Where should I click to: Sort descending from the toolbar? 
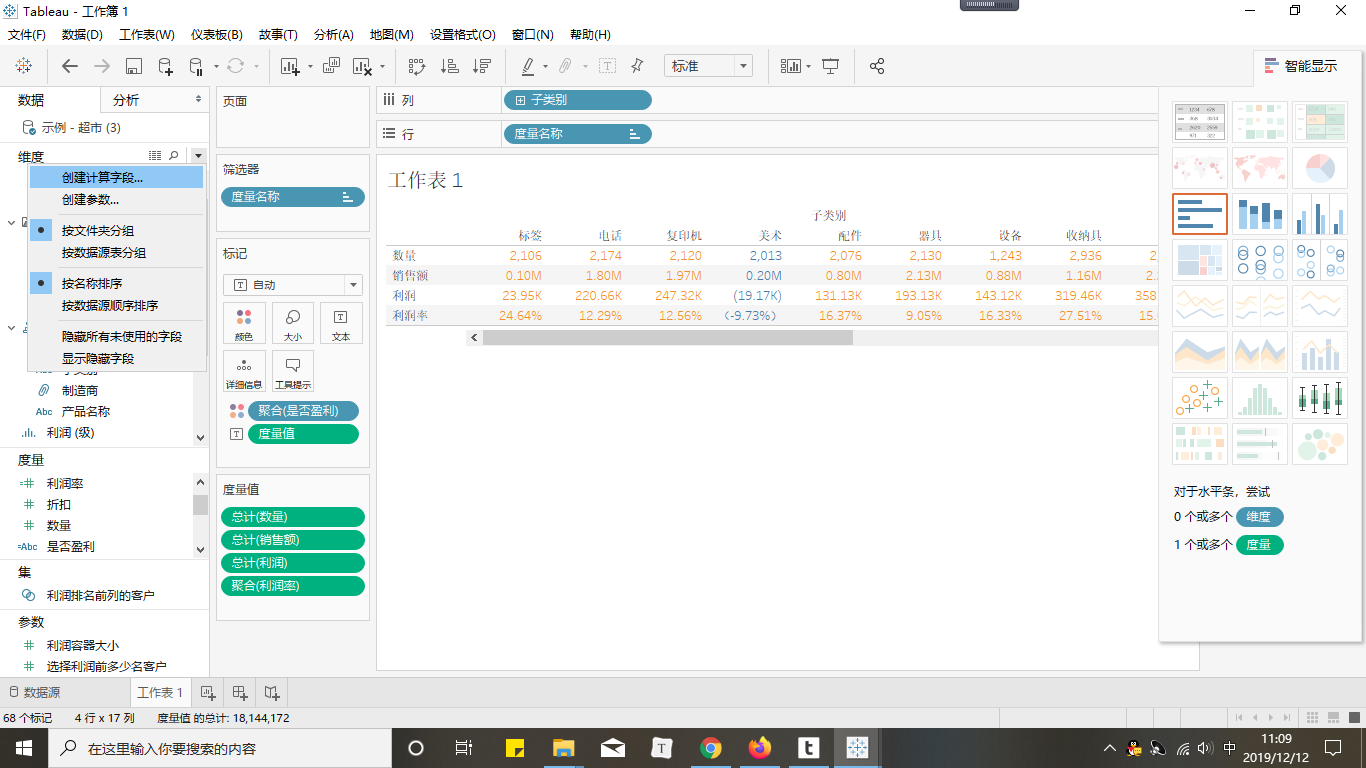482,66
